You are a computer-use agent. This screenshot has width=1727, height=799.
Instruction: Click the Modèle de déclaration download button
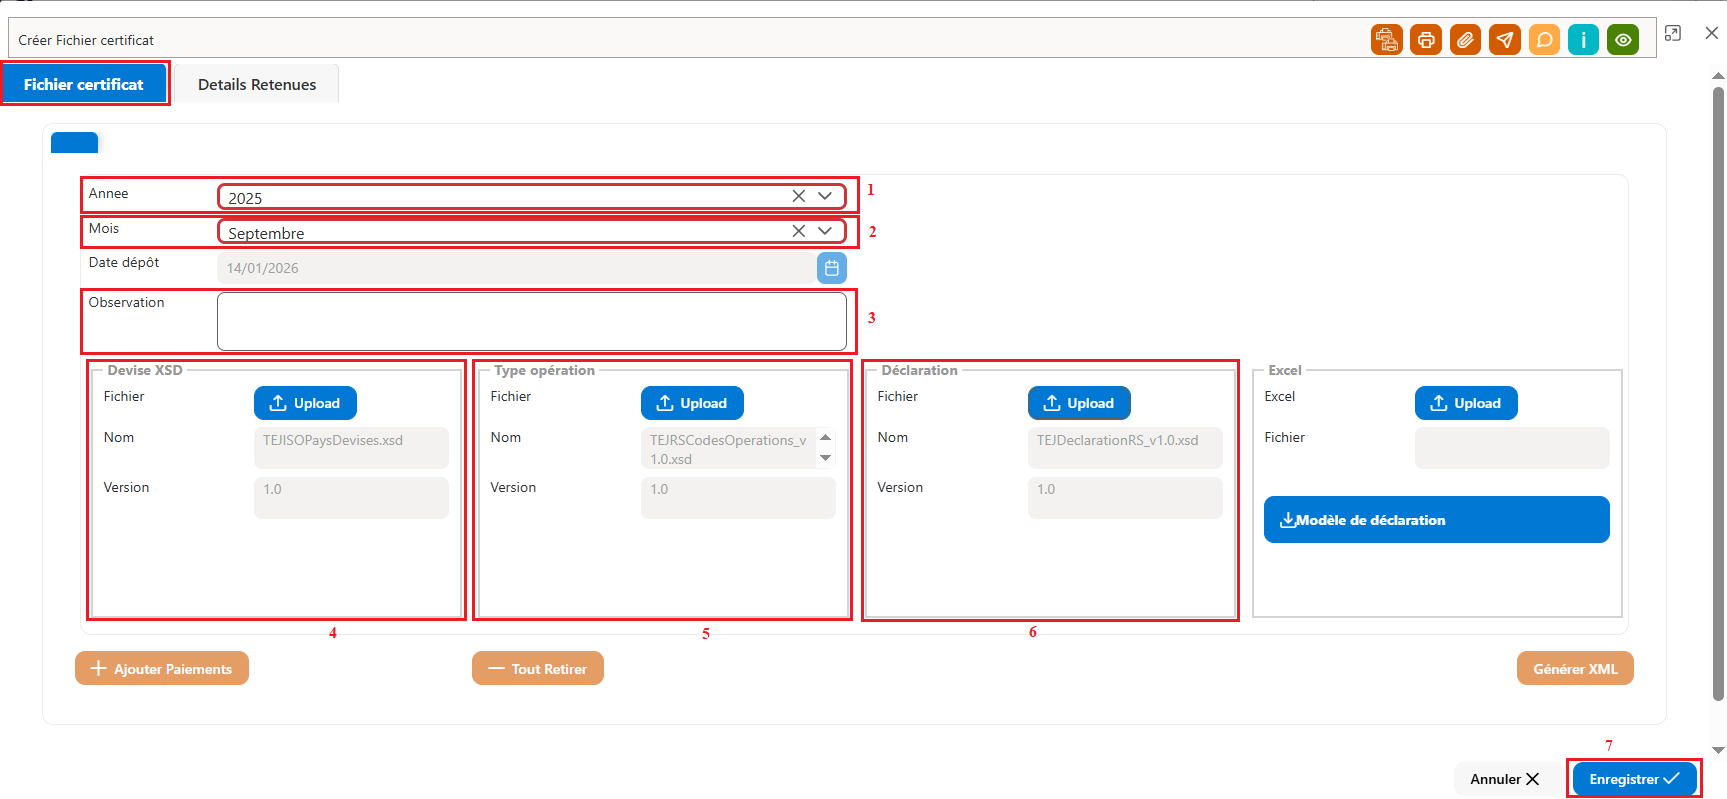point(1436,520)
